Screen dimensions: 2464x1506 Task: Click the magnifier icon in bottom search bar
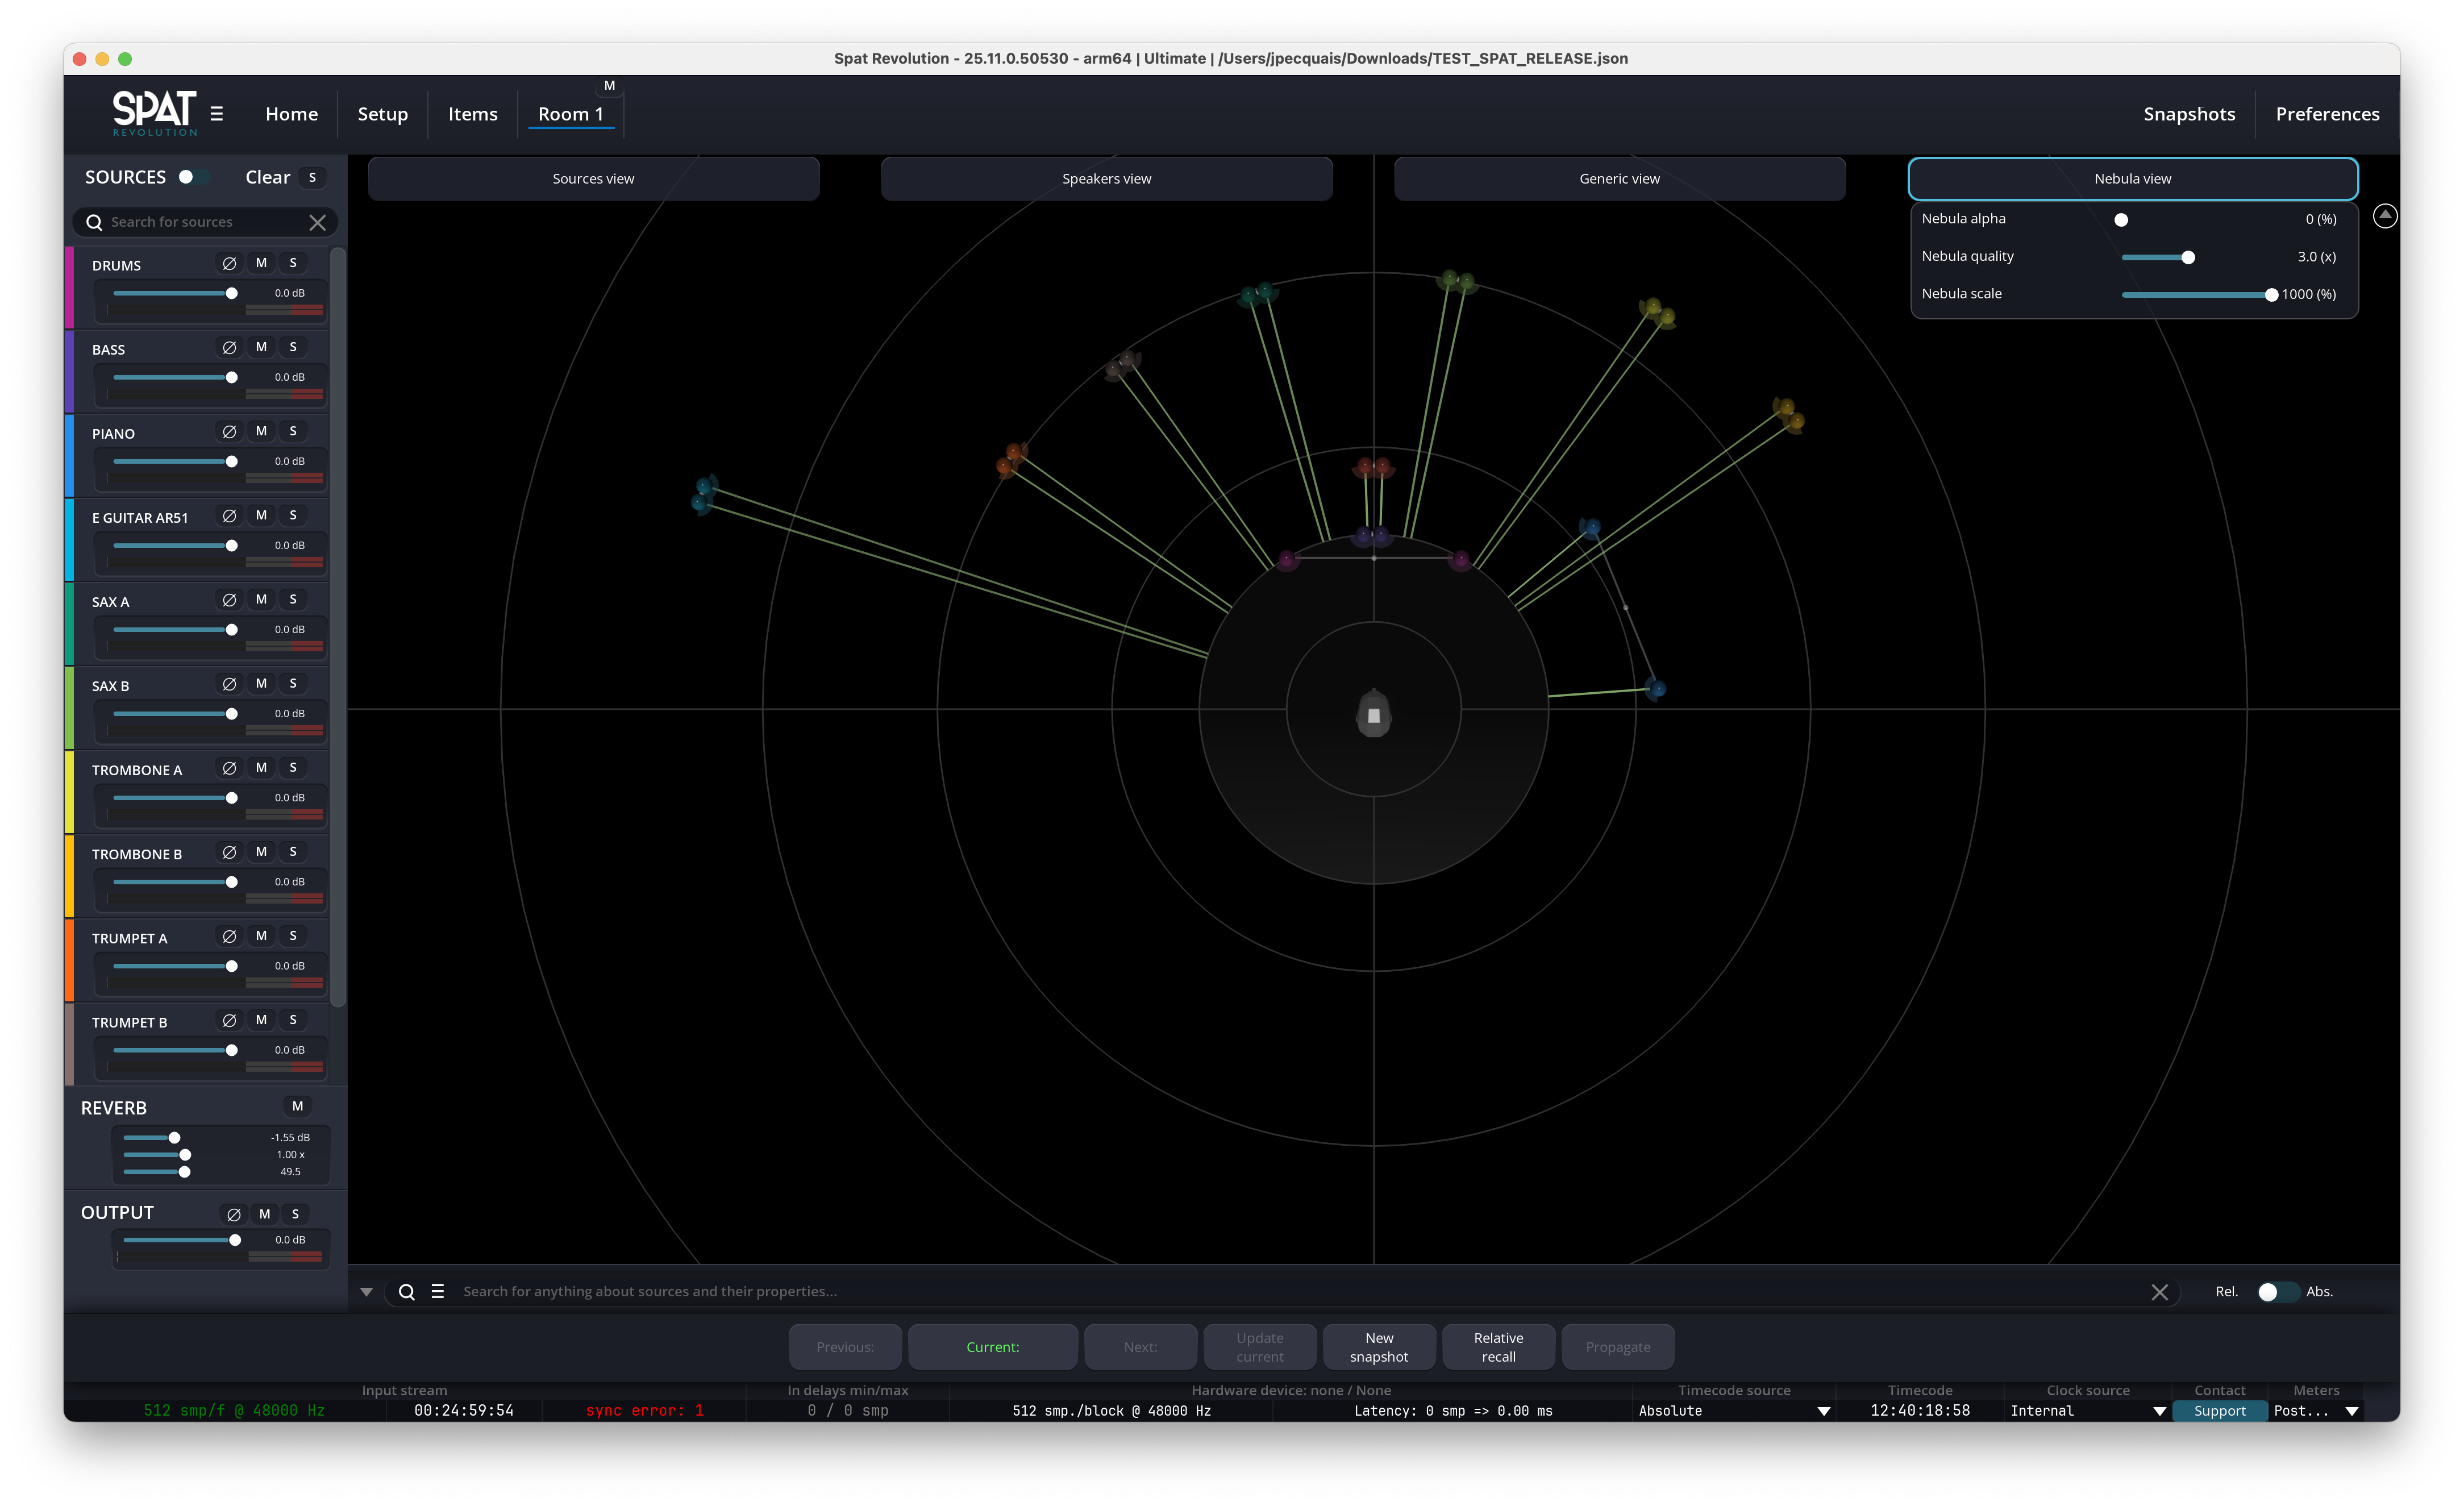[x=406, y=1291]
